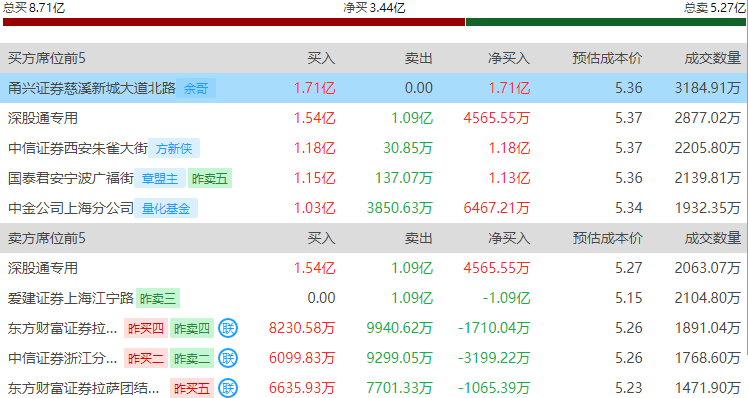Click 9299.05万 sell value
The width and height of the screenshot is (748, 398).
(400, 358)
